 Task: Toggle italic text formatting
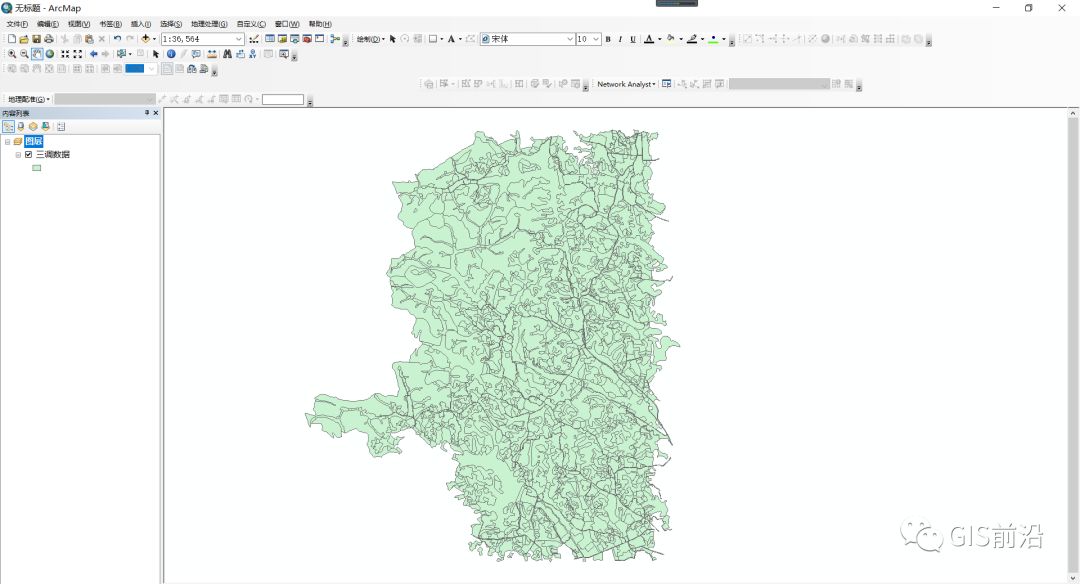pos(620,39)
